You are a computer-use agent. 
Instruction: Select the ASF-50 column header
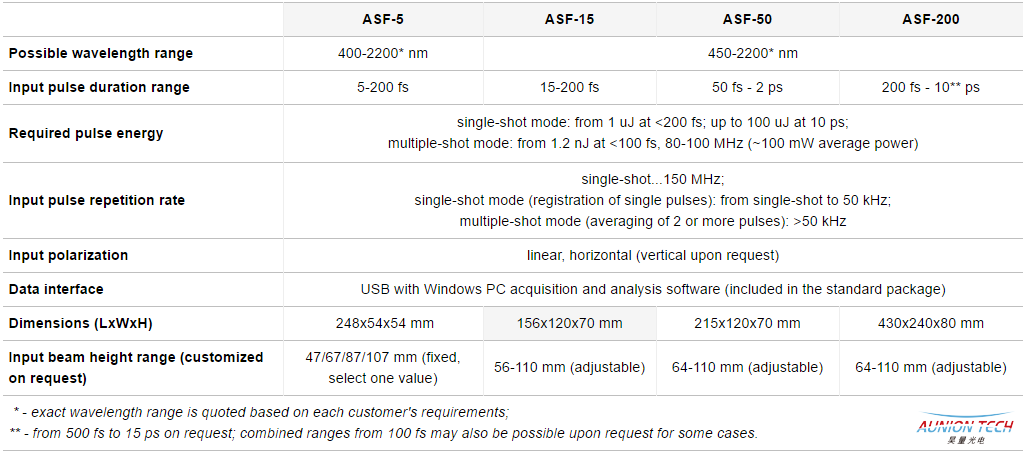747,20
